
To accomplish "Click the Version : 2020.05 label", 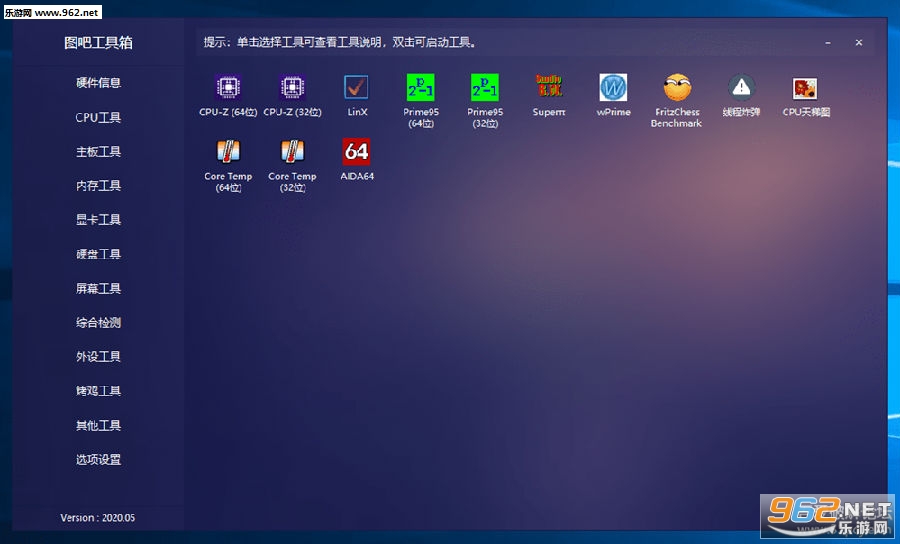I will coord(98,518).
